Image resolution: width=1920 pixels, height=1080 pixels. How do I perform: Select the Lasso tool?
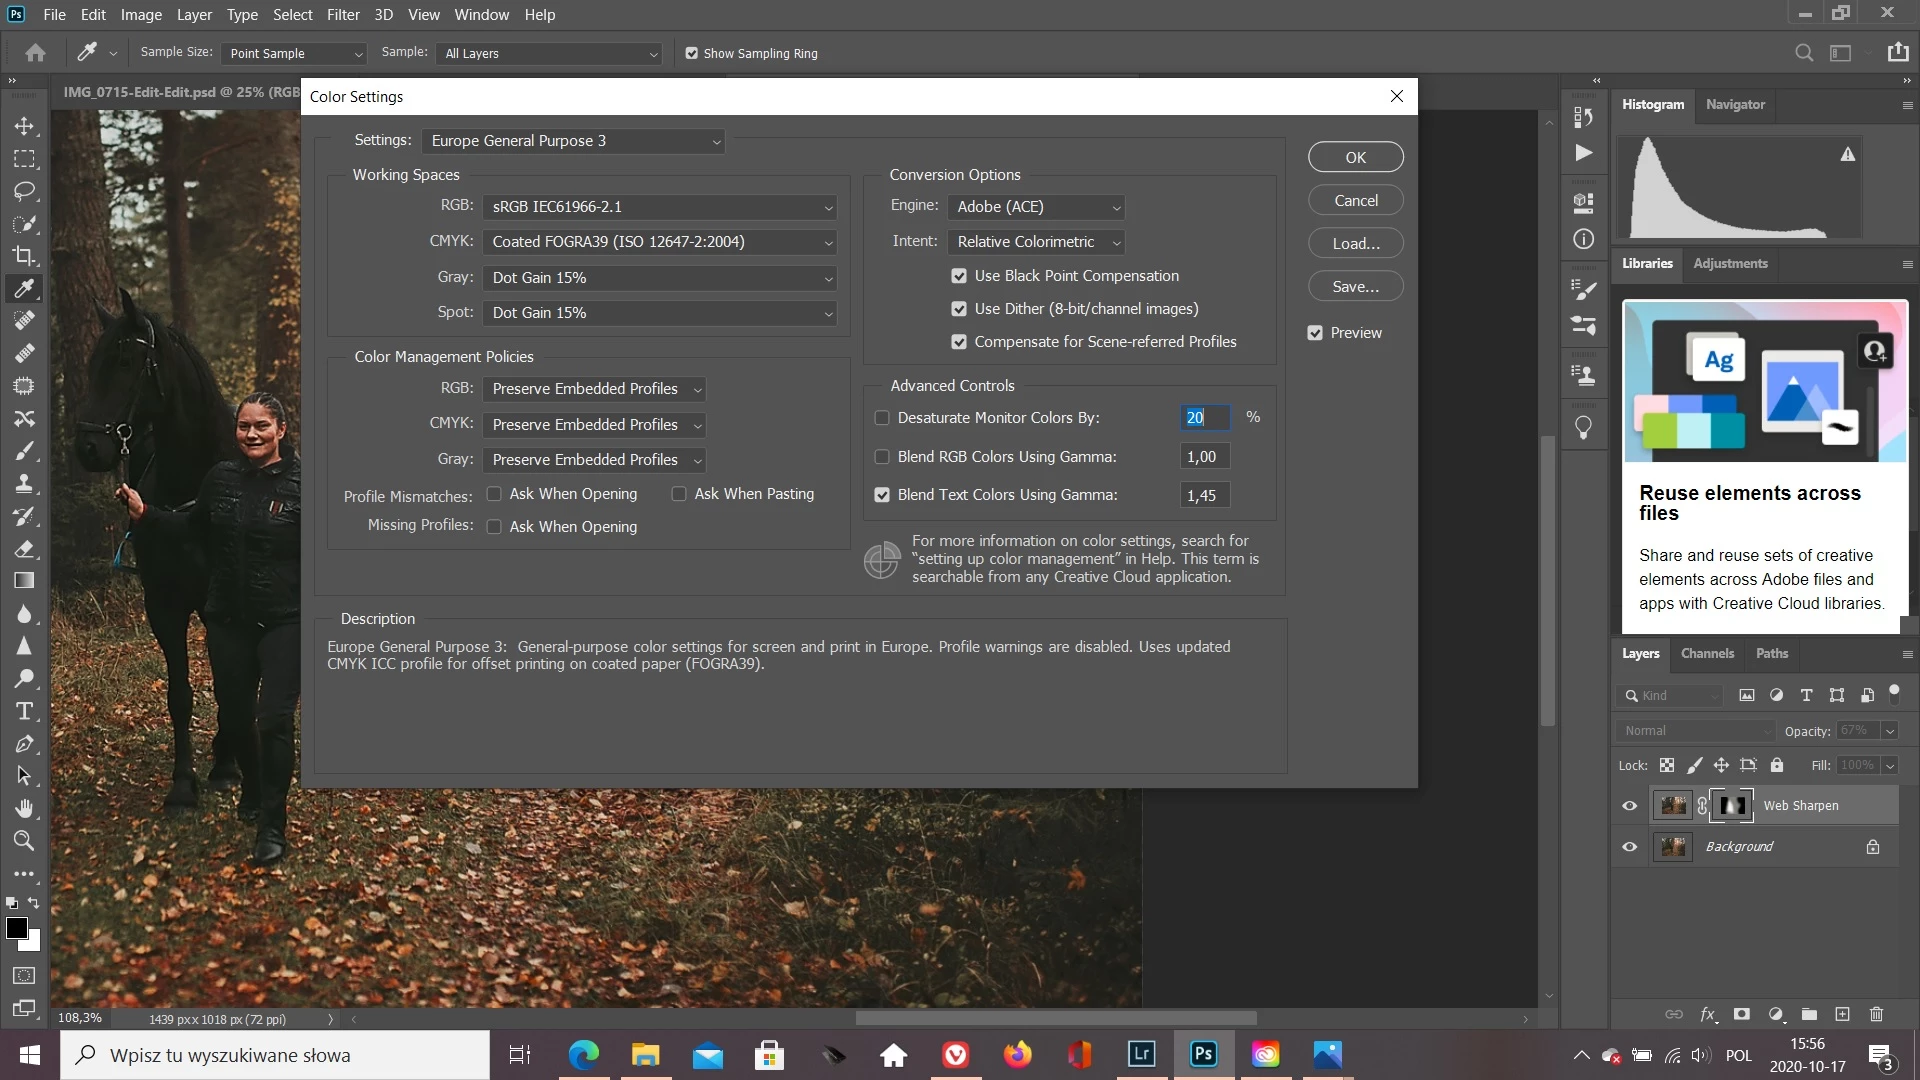pos(24,191)
